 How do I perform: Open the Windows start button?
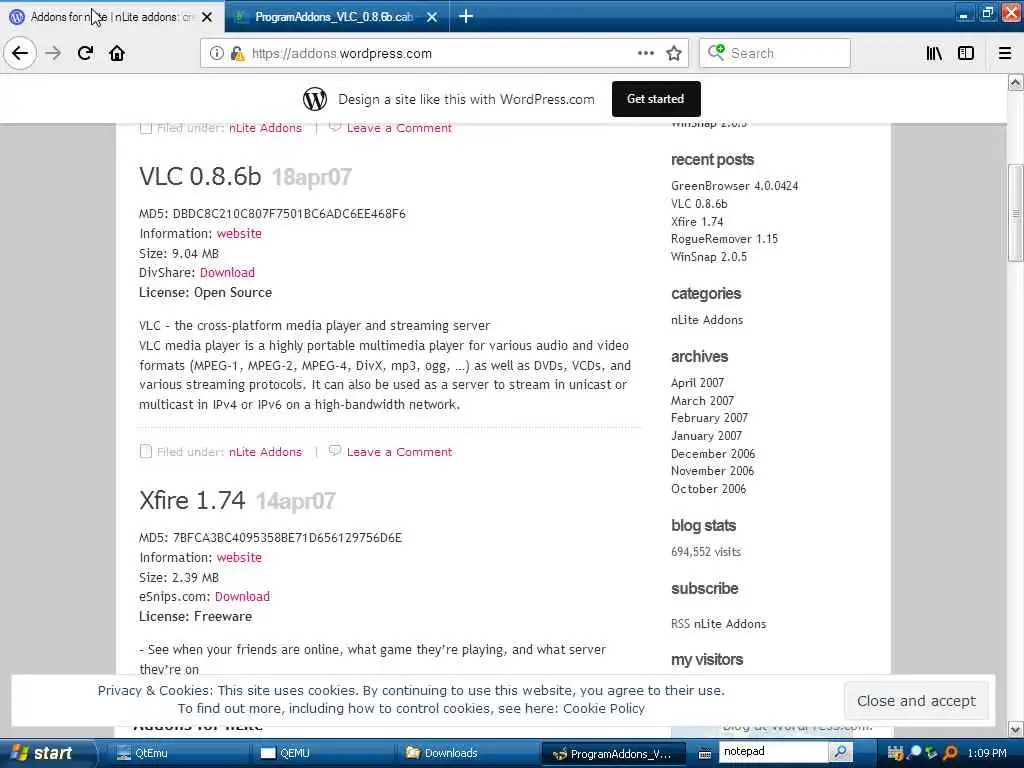[x=47, y=753]
